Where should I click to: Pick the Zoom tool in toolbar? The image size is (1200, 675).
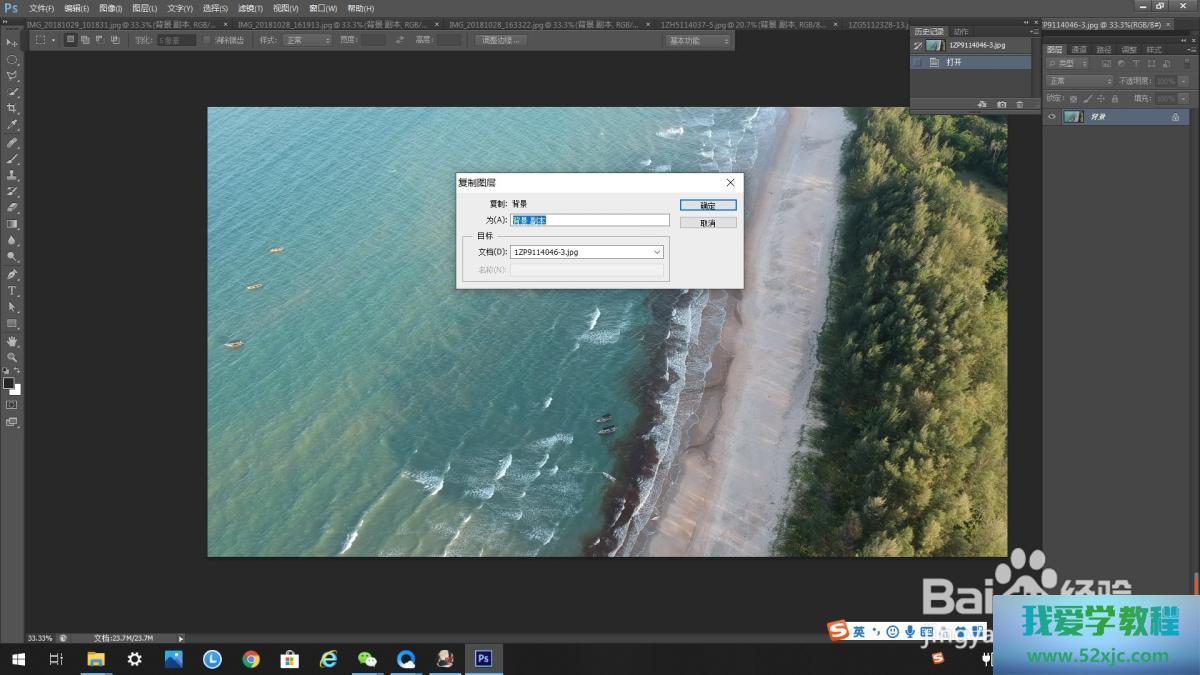click(x=12, y=357)
